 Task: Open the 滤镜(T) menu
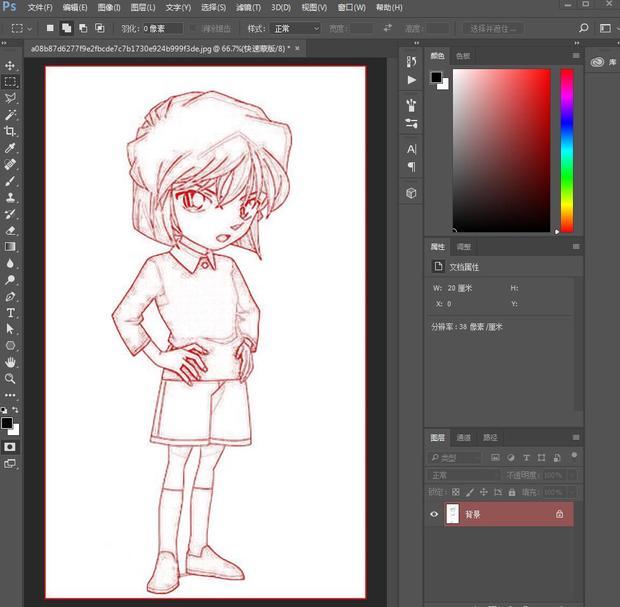pyautogui.click(x=248, y=7)
